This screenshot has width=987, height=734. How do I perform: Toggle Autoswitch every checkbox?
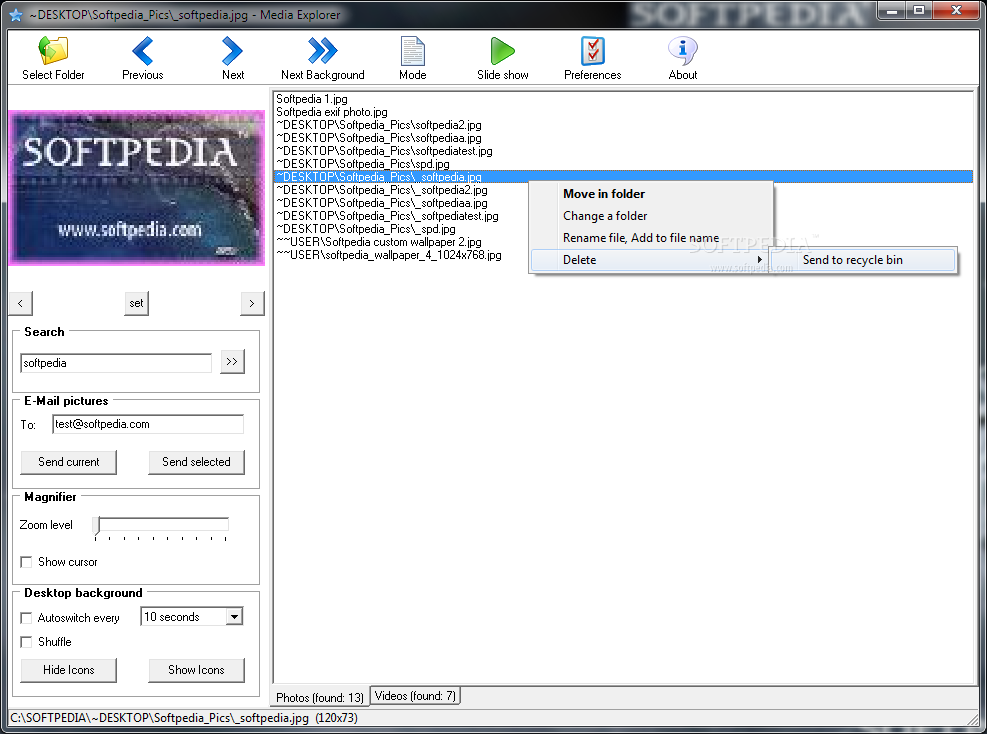pyautogui.click(x=26, y=618)
